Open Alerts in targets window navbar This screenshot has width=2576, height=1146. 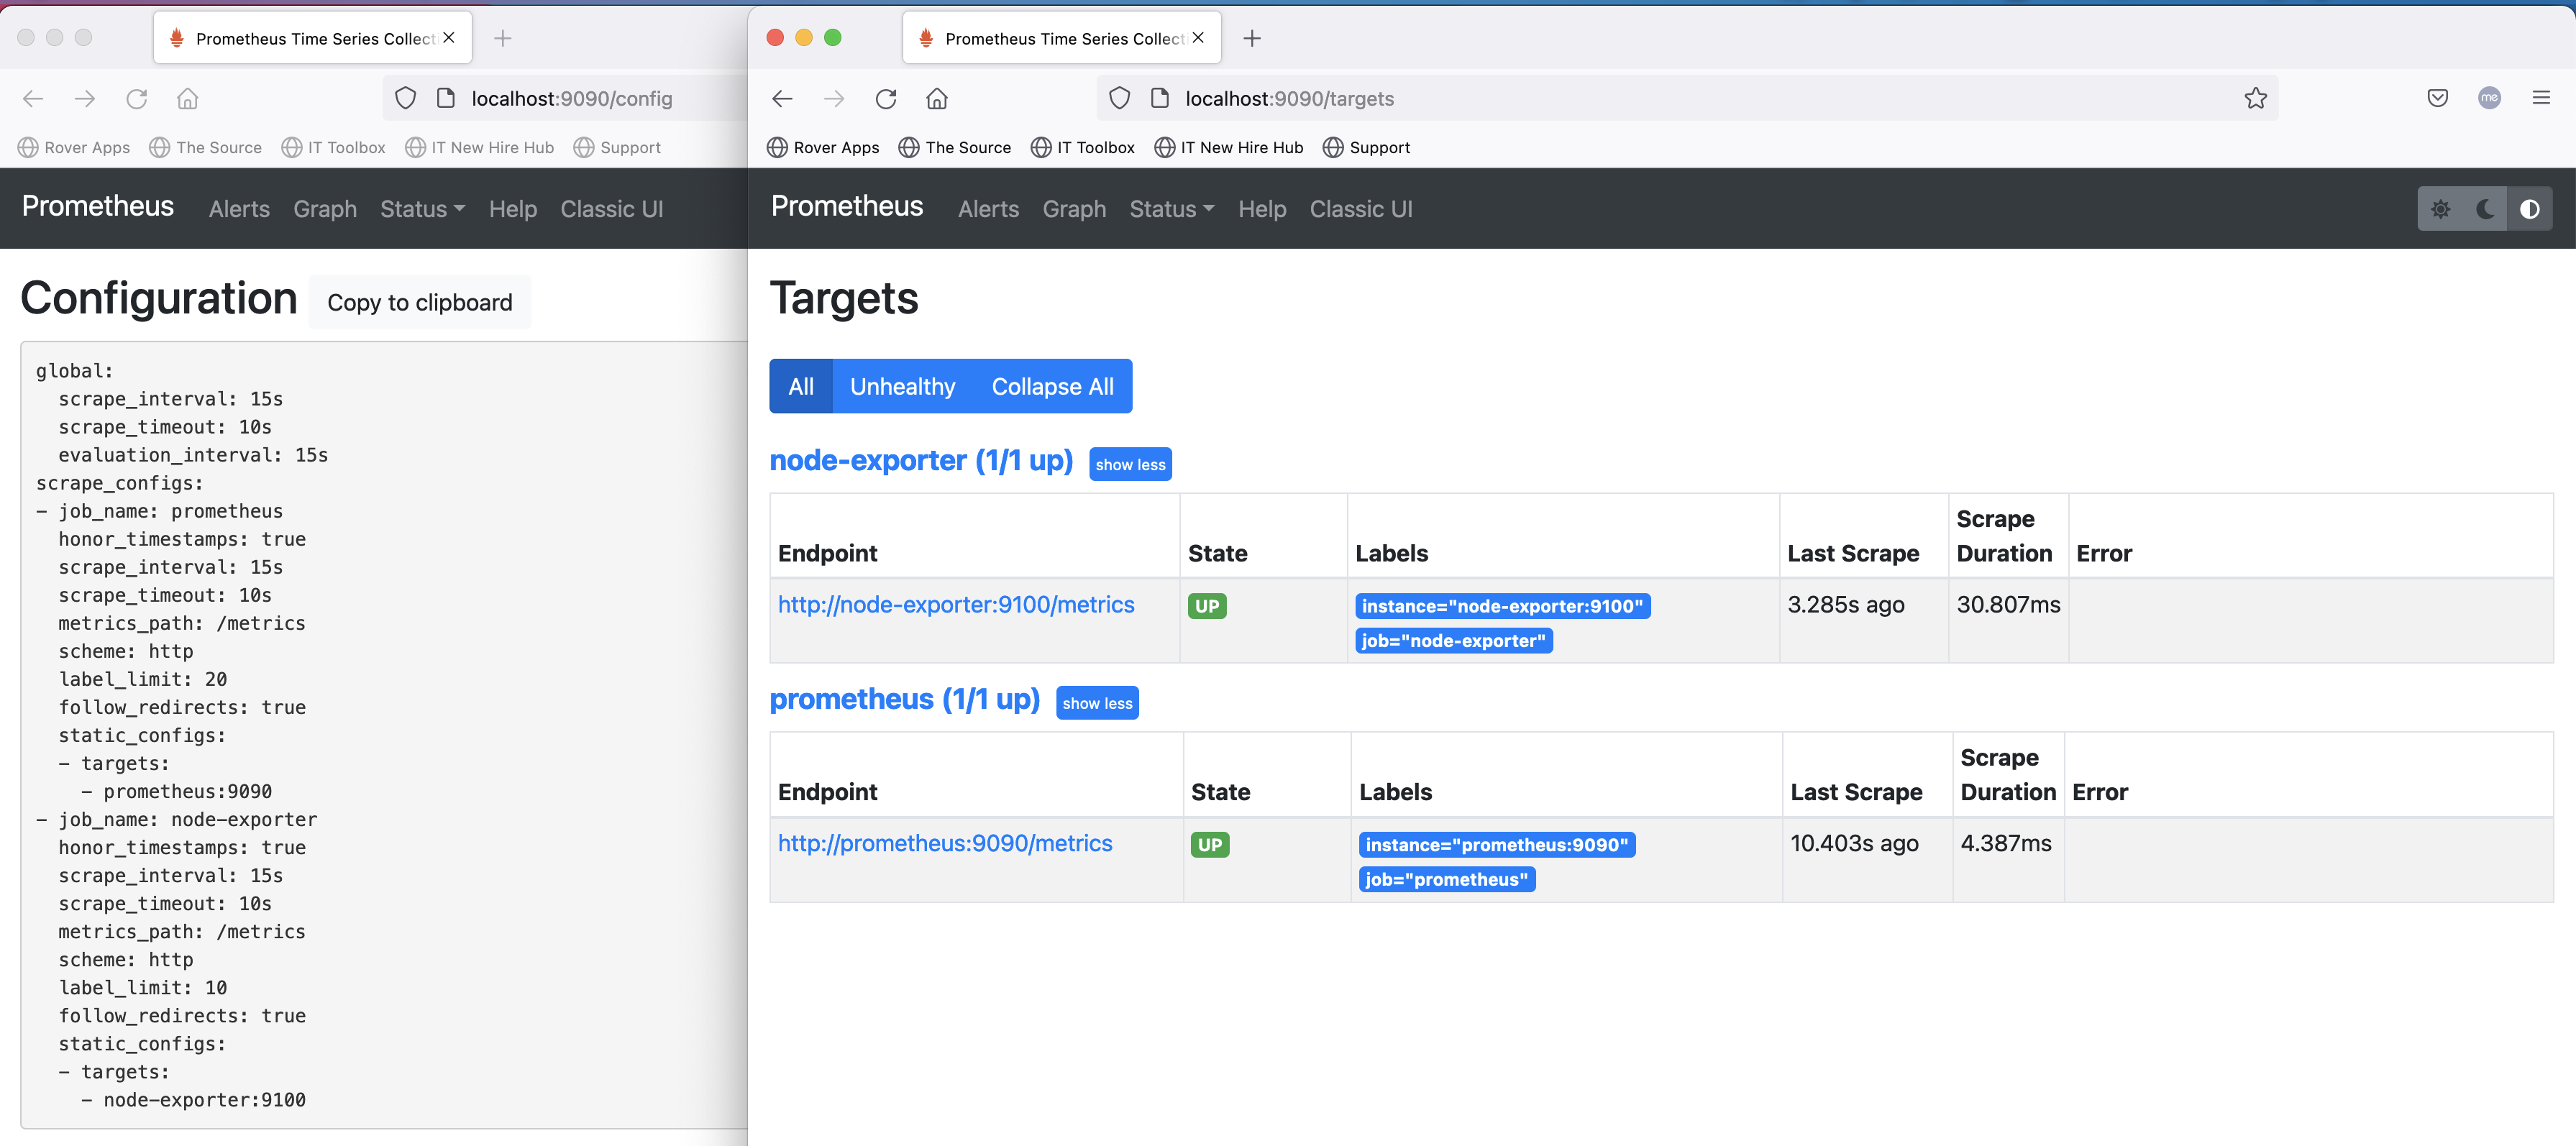point(988,209)
